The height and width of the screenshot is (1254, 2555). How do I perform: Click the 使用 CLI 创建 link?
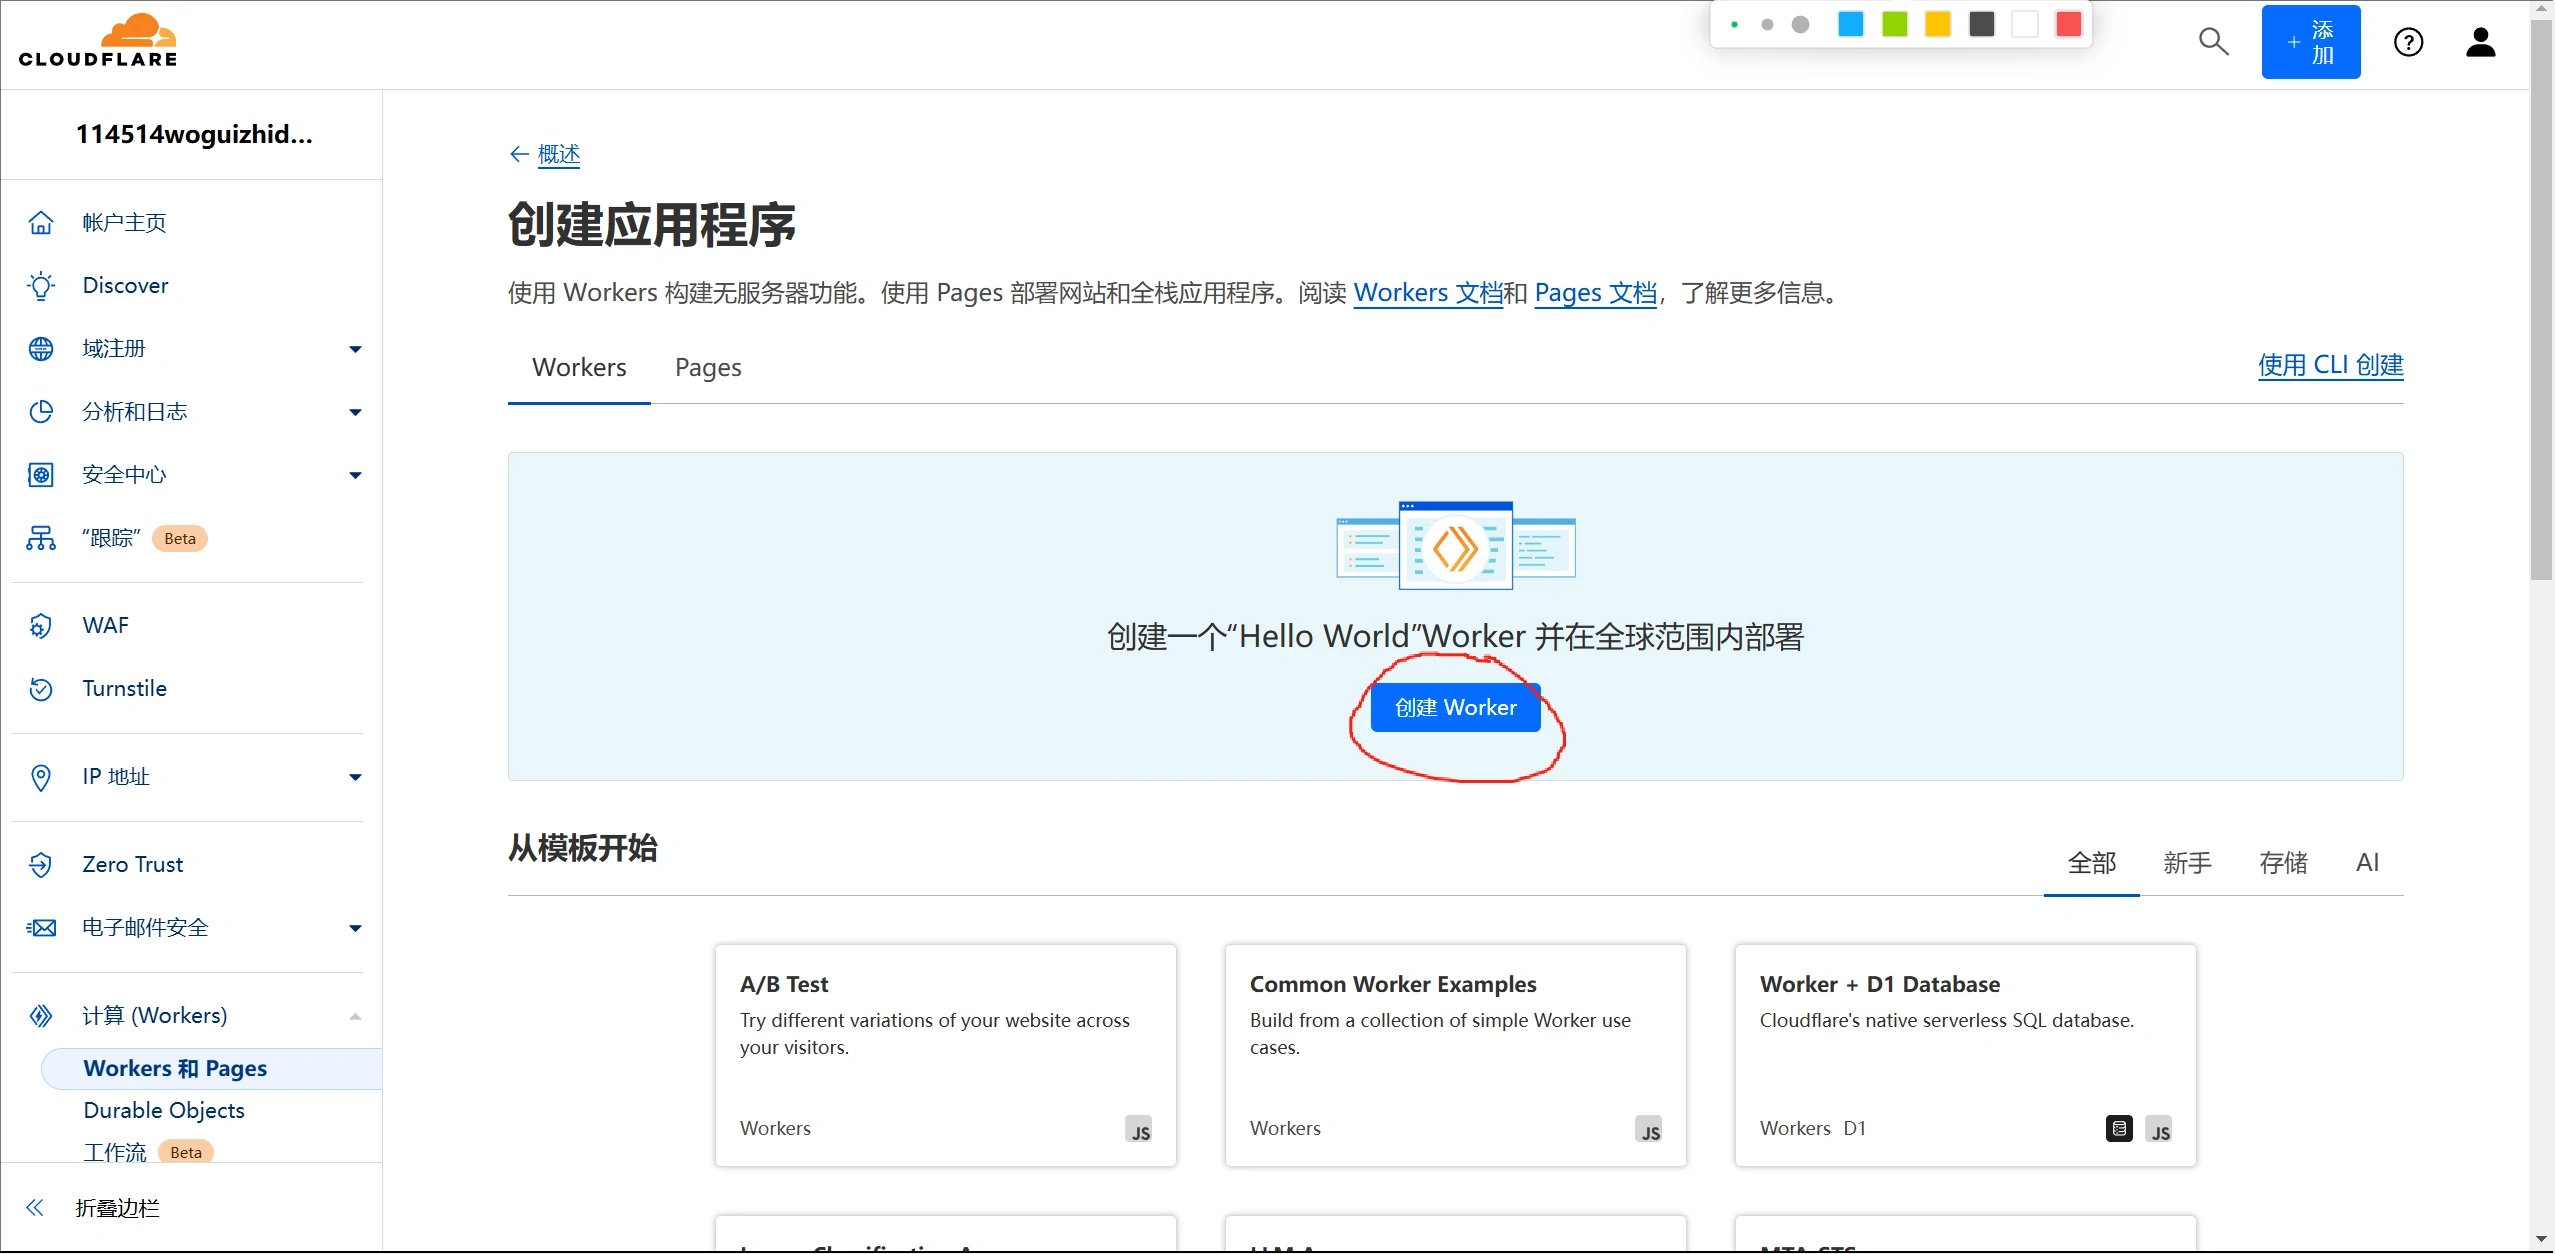click(x=2330, y=365)
